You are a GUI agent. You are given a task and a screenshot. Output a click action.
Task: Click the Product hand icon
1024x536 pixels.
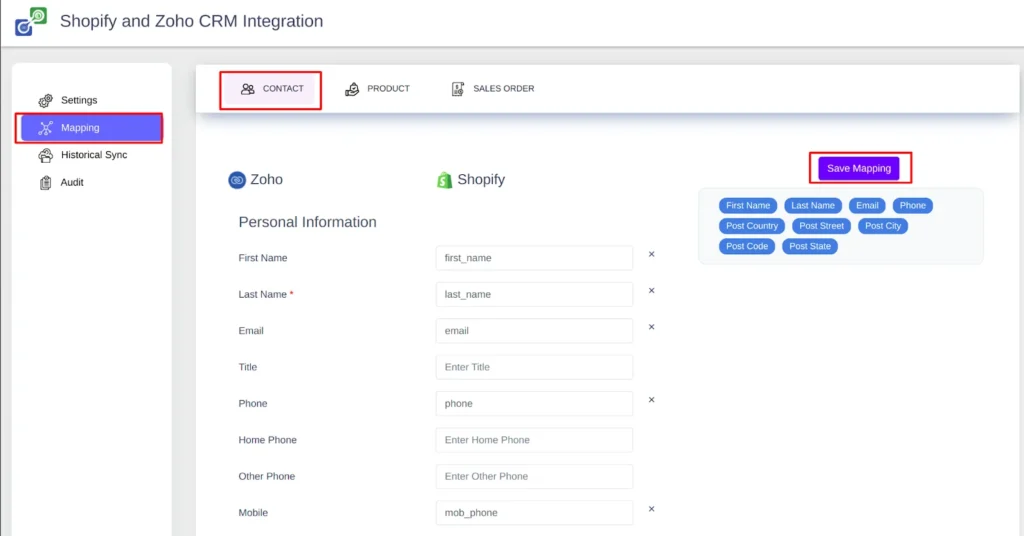coord(352,89)
